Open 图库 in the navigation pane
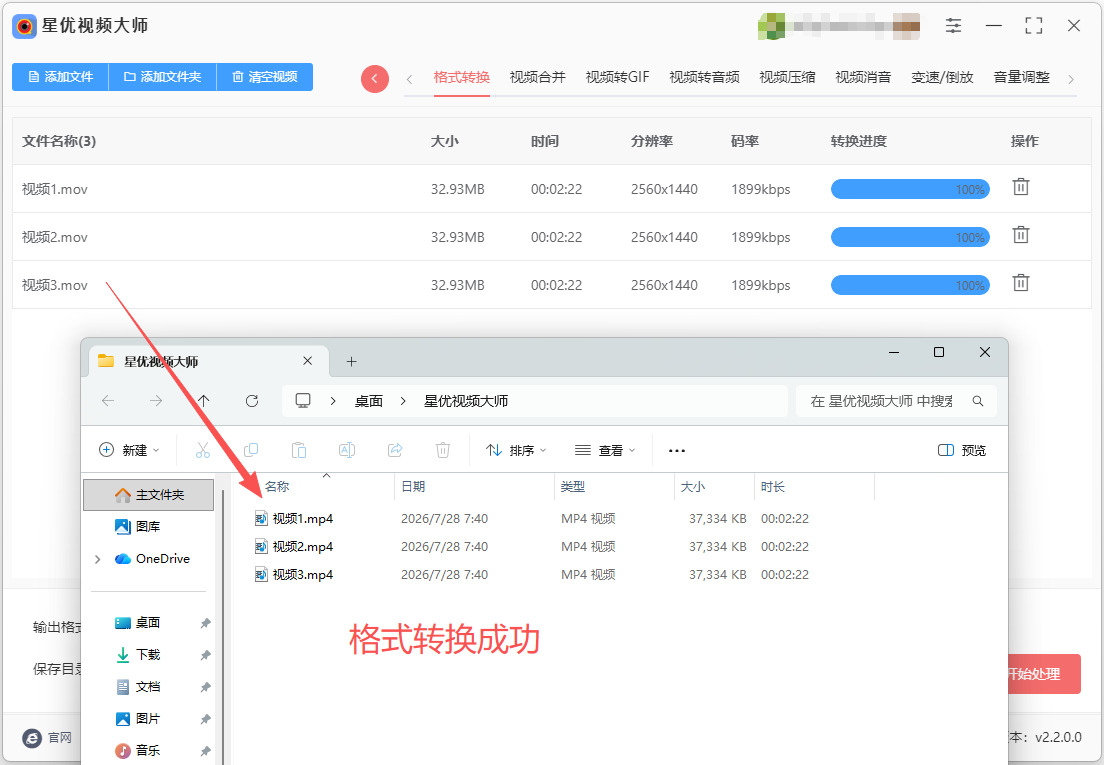Viewport: 1104px width, 765px height. (x=138, y=526)
